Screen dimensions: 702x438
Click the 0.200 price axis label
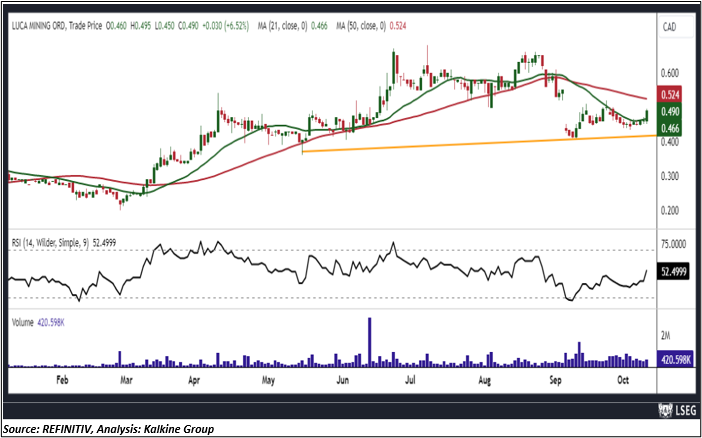pyautogui.click(x=670, y=210)
